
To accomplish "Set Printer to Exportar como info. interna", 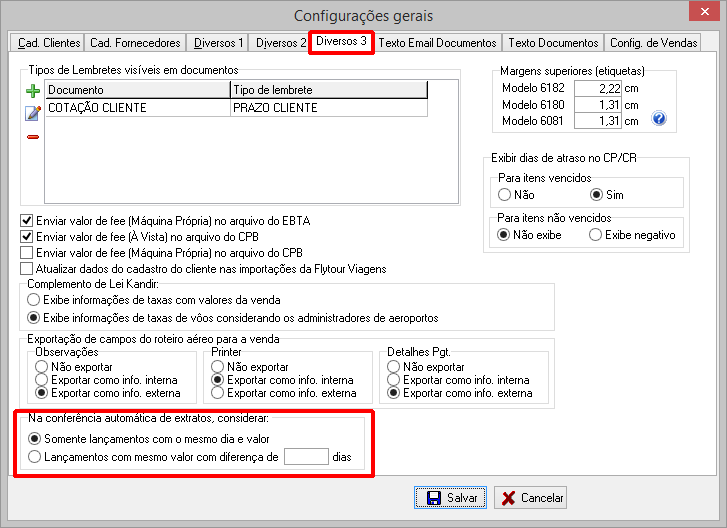I will click(x=217, y=380).
